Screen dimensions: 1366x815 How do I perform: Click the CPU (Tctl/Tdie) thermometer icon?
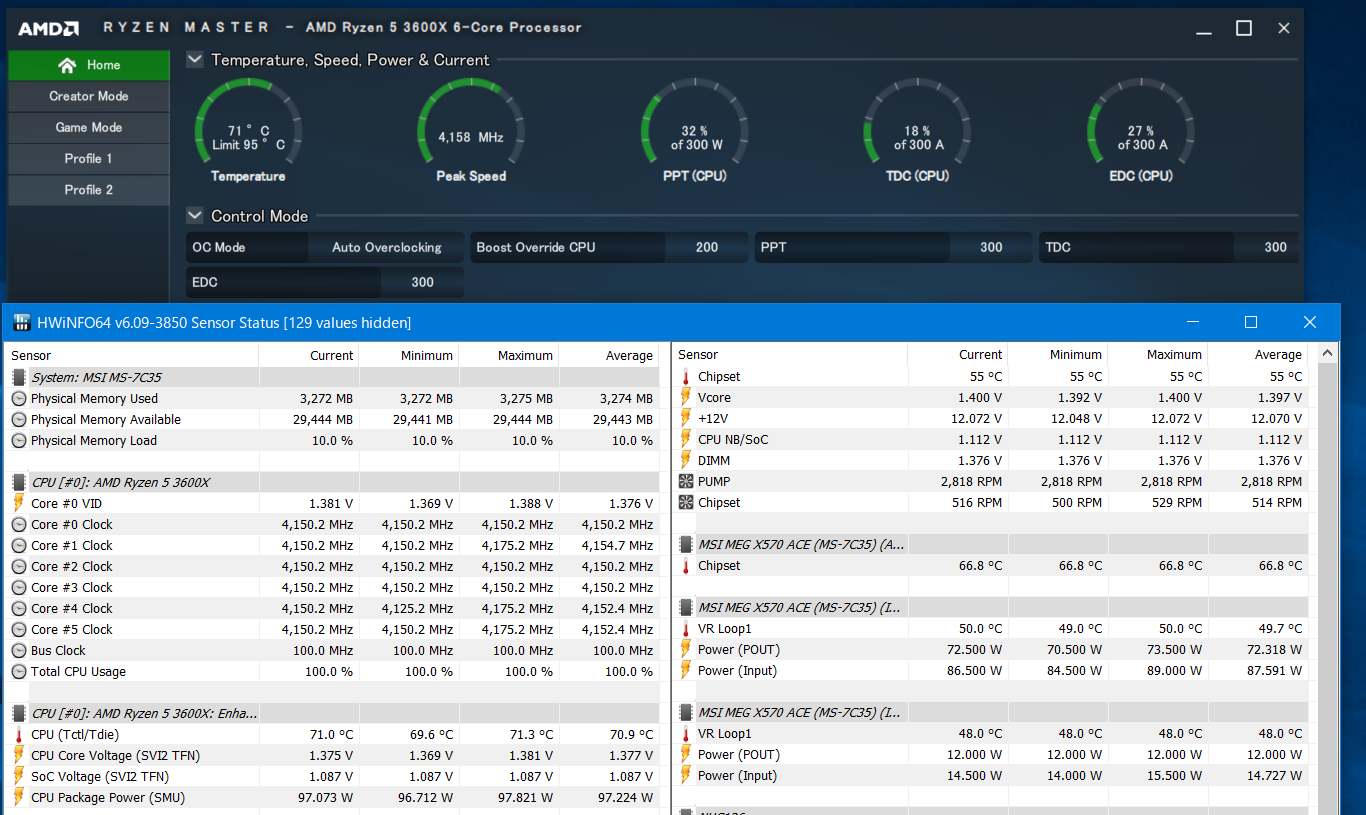click(x=18, y=734)
